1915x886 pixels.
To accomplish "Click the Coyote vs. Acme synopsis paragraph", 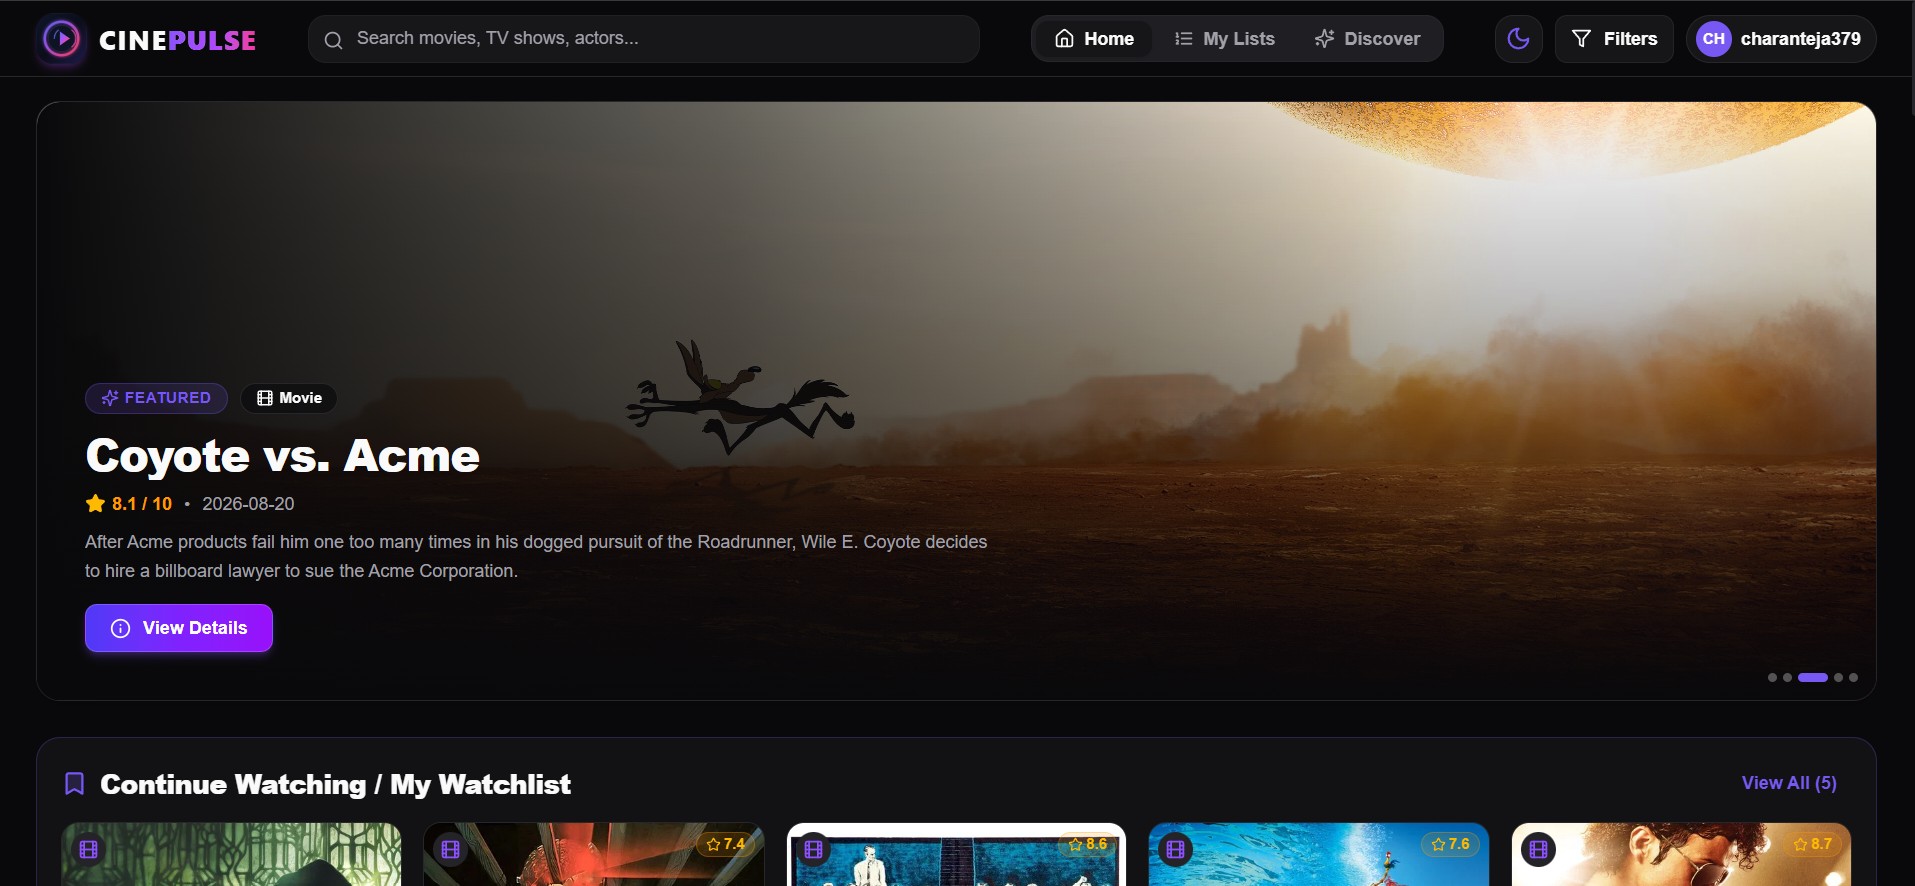I will click(x=536, y=556).
